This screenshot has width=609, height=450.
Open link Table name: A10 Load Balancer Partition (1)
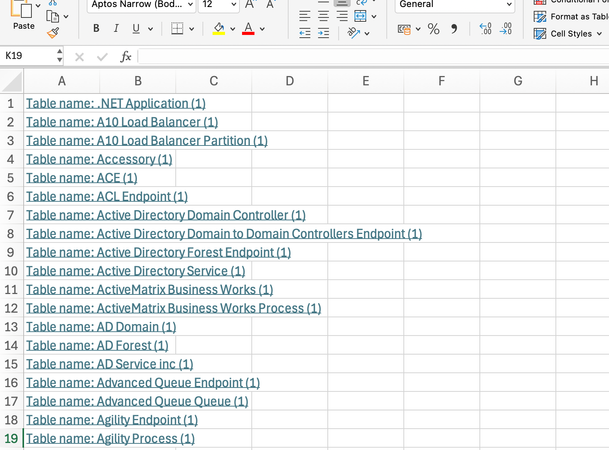click(147, 141)
